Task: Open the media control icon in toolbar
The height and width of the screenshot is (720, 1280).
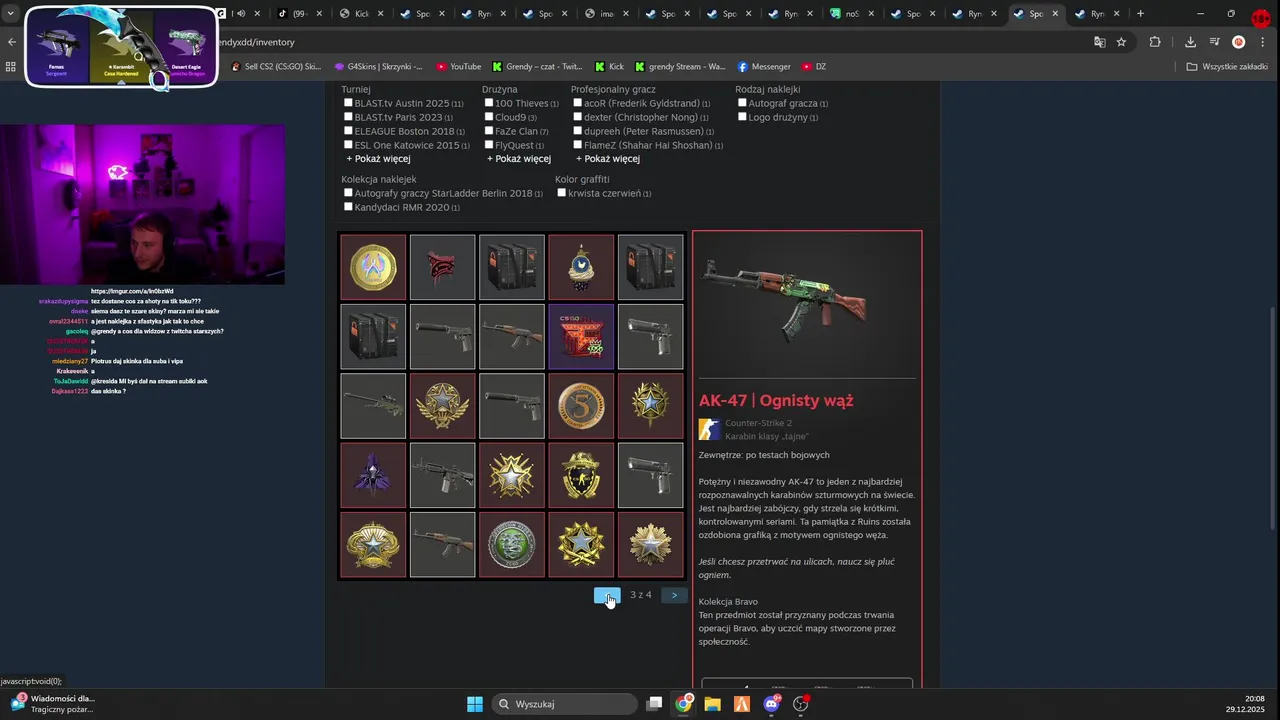Action: [1214, 42]
